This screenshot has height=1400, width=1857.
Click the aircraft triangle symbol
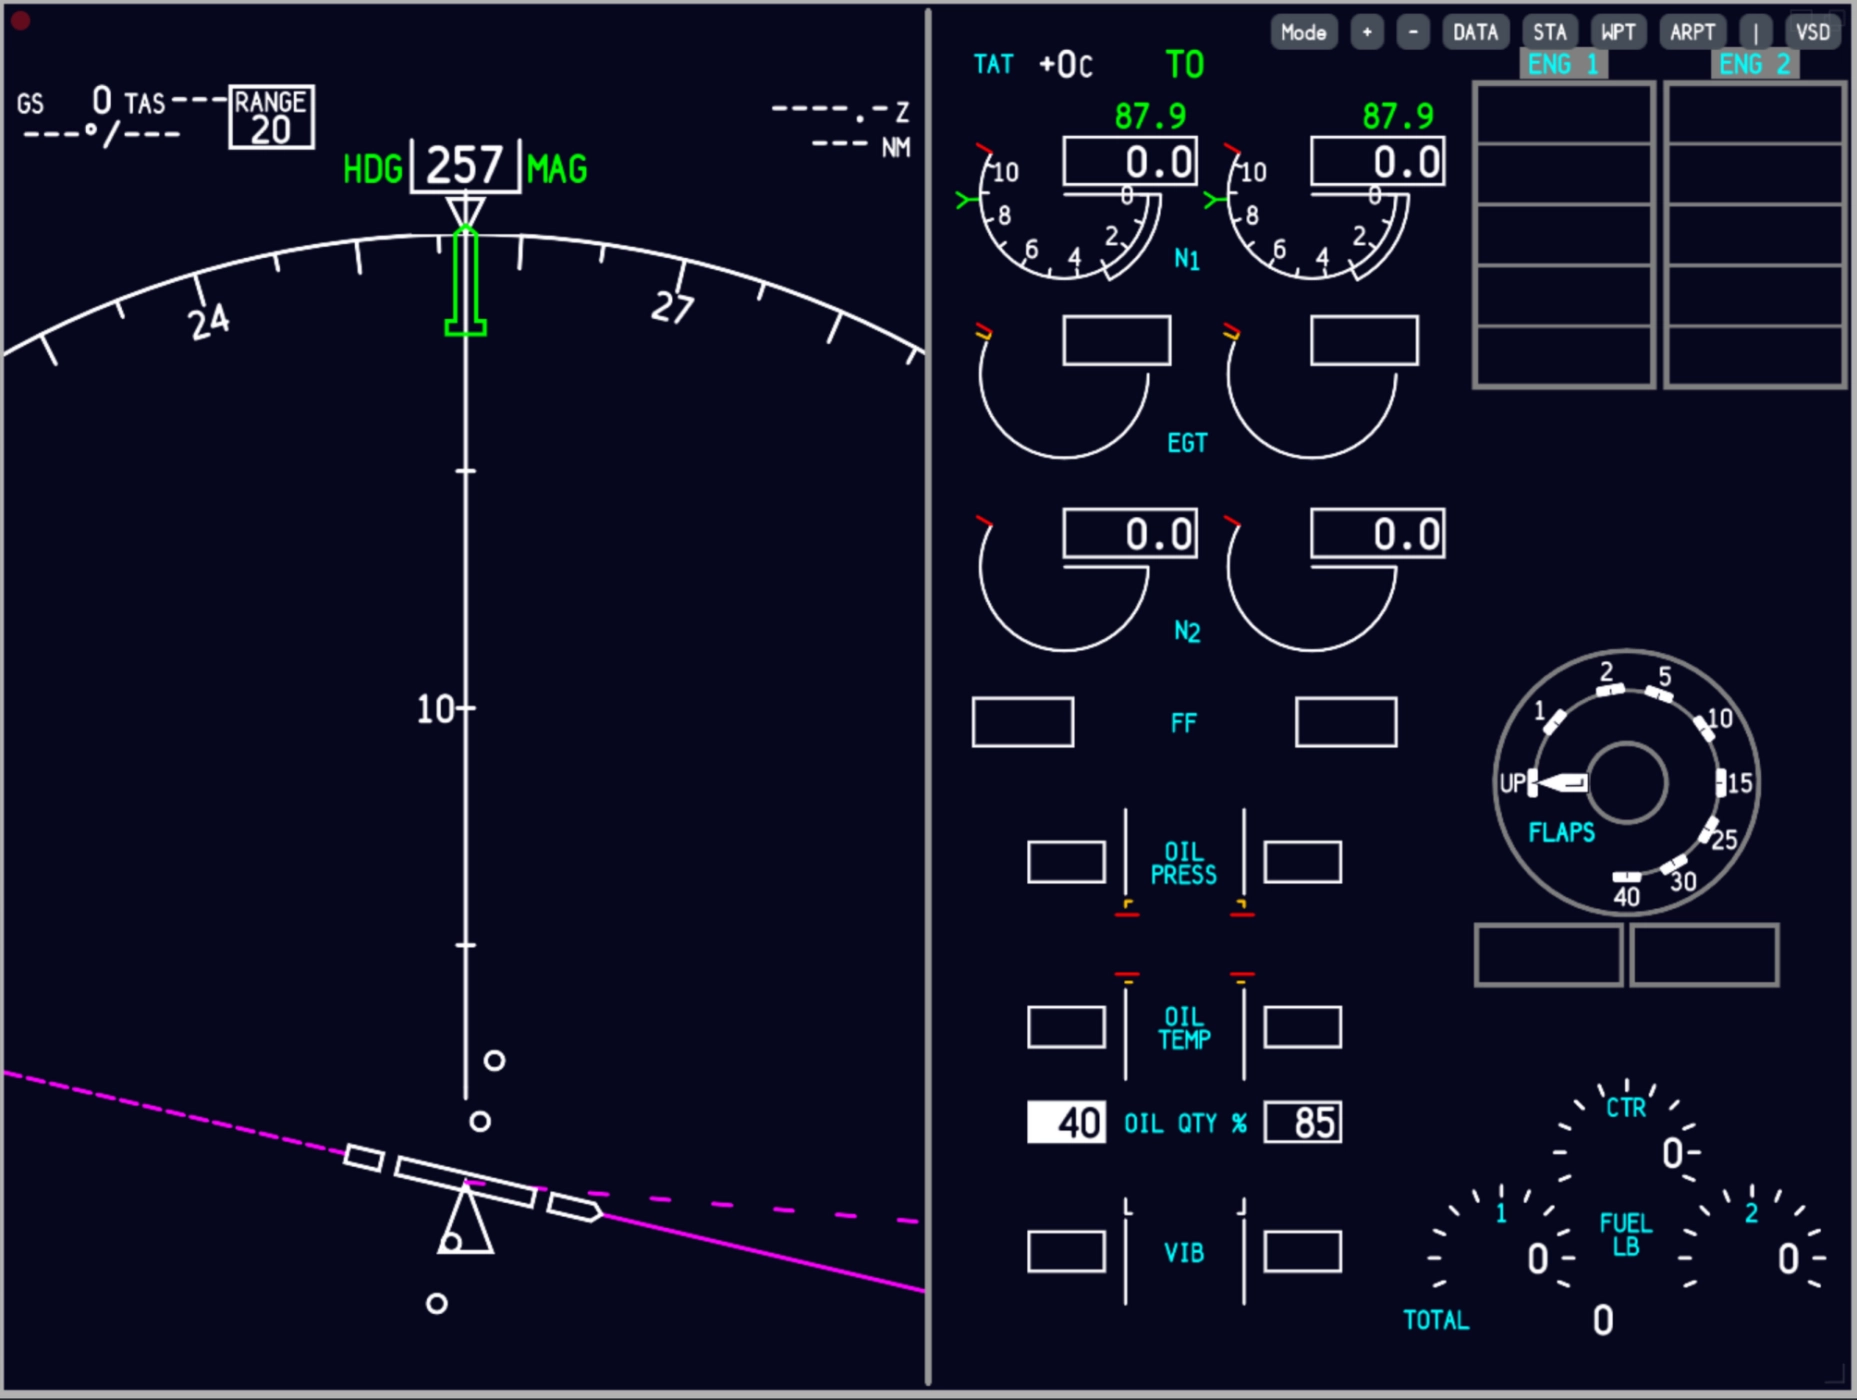coord(465,1222)
